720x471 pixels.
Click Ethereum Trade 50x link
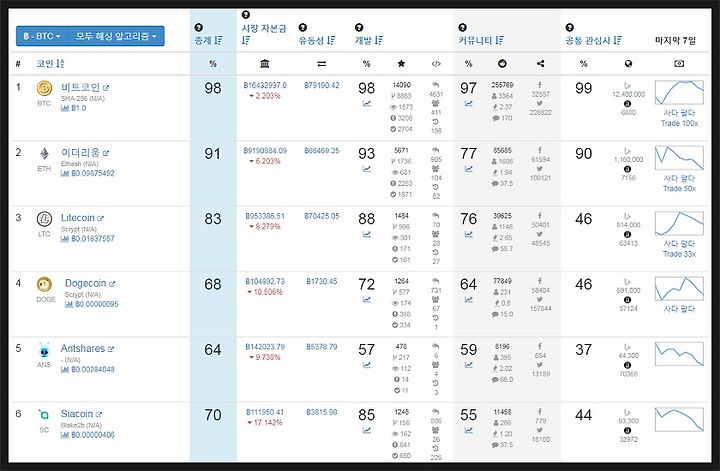[679, 188]
